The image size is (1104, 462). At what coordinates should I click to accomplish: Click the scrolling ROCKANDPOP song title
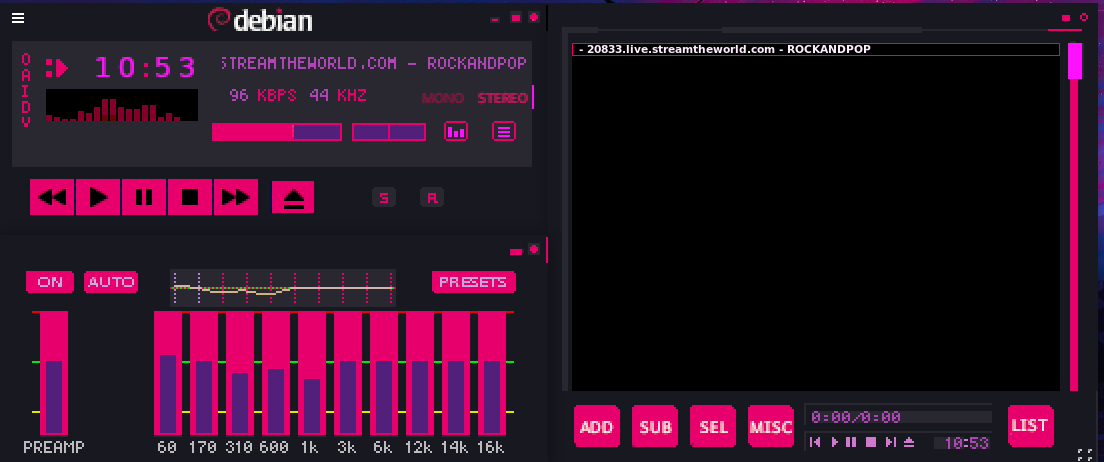click(x=374, y=63)
